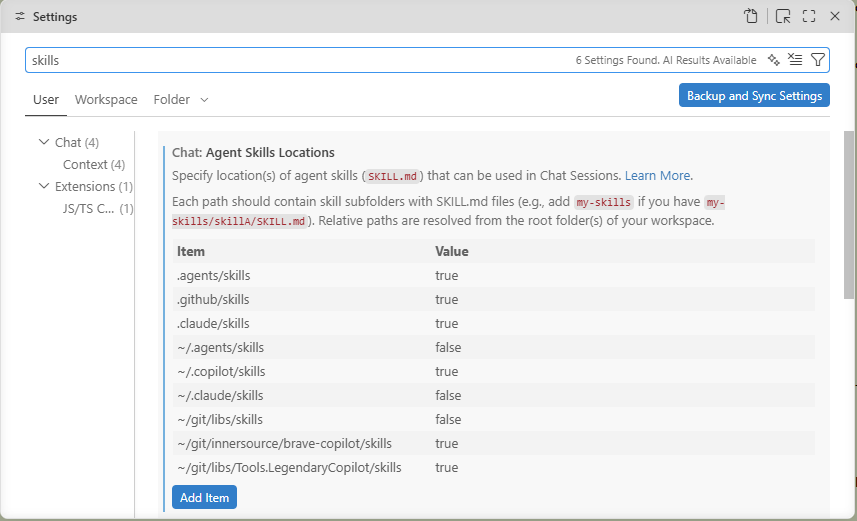This screenshot has width=857, height=521.
Task: Select Chat (4) in settings tree
Action: coord(77,143)
